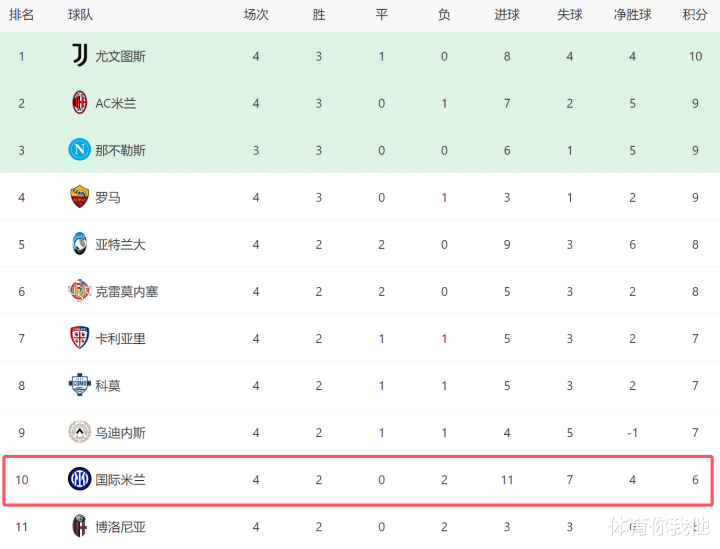Click the Napoli club logo

tap(80, 150)
